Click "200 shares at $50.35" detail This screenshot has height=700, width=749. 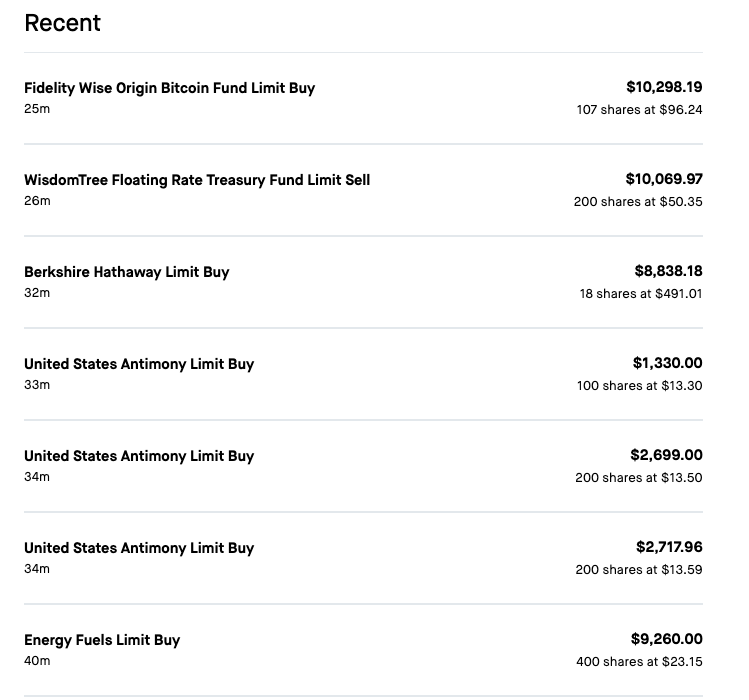tap(638, 202)
